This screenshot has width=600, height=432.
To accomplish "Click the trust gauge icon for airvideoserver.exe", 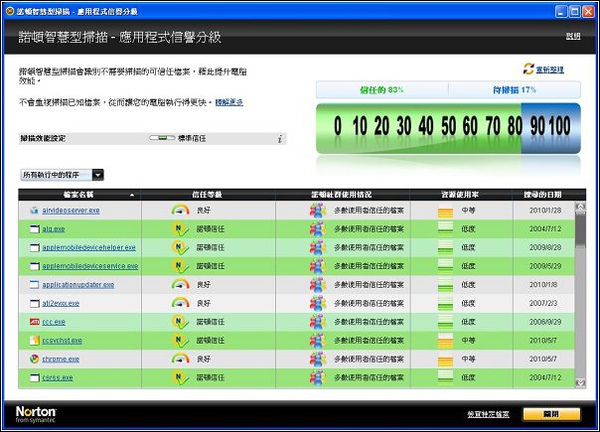I will 180,211.
